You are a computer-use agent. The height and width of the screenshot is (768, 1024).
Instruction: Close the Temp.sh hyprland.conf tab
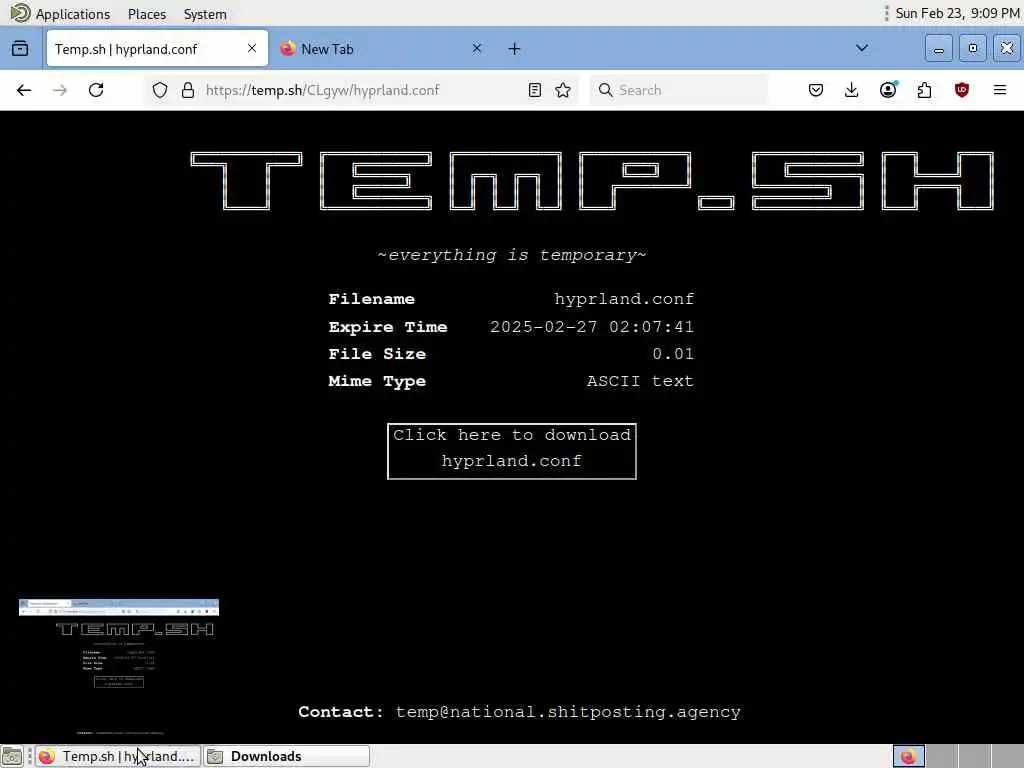click(x=252, y=48)
